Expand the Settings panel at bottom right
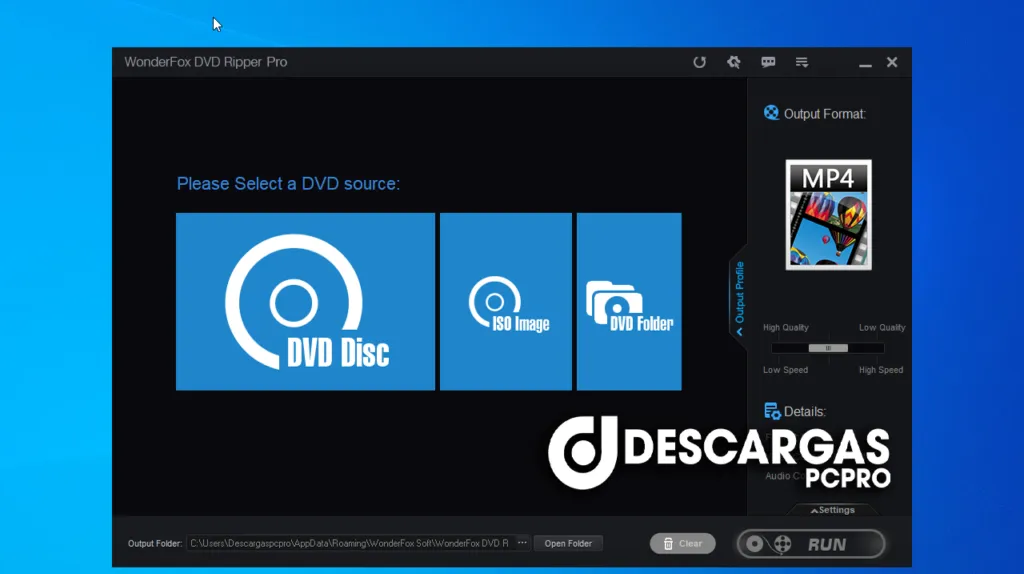 click(832, 510)
